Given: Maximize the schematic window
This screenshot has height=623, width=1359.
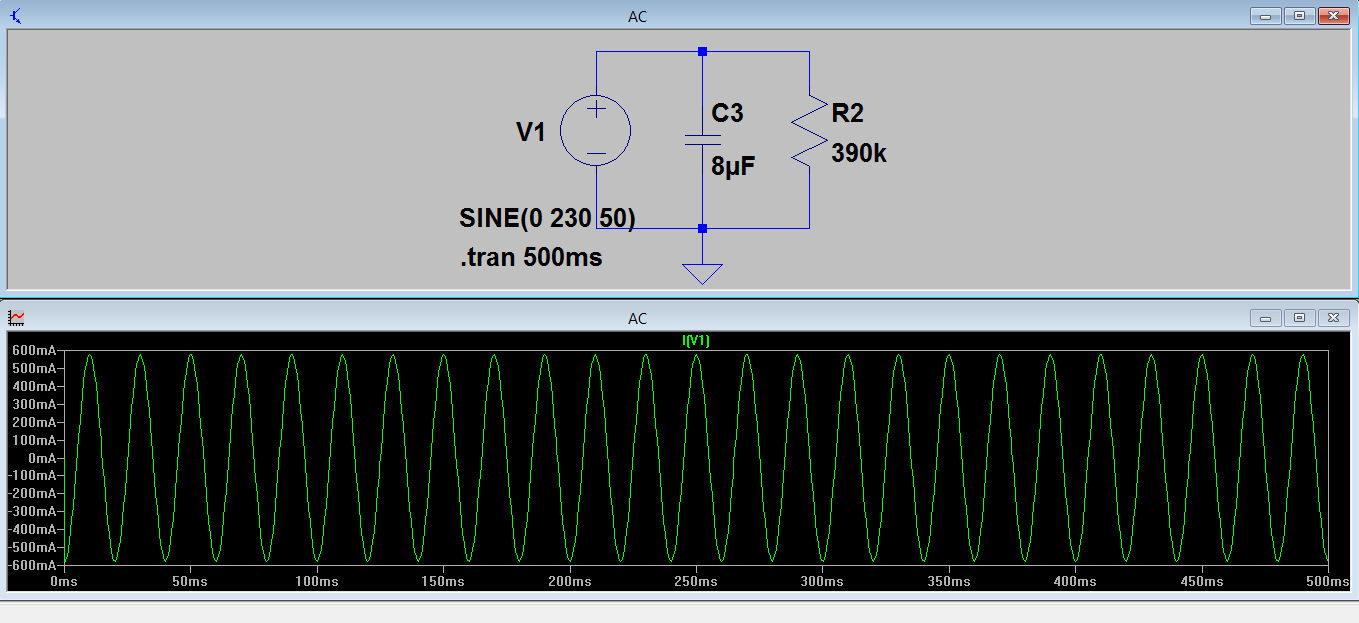Looking at the screenshot, I should [1299, 15].
